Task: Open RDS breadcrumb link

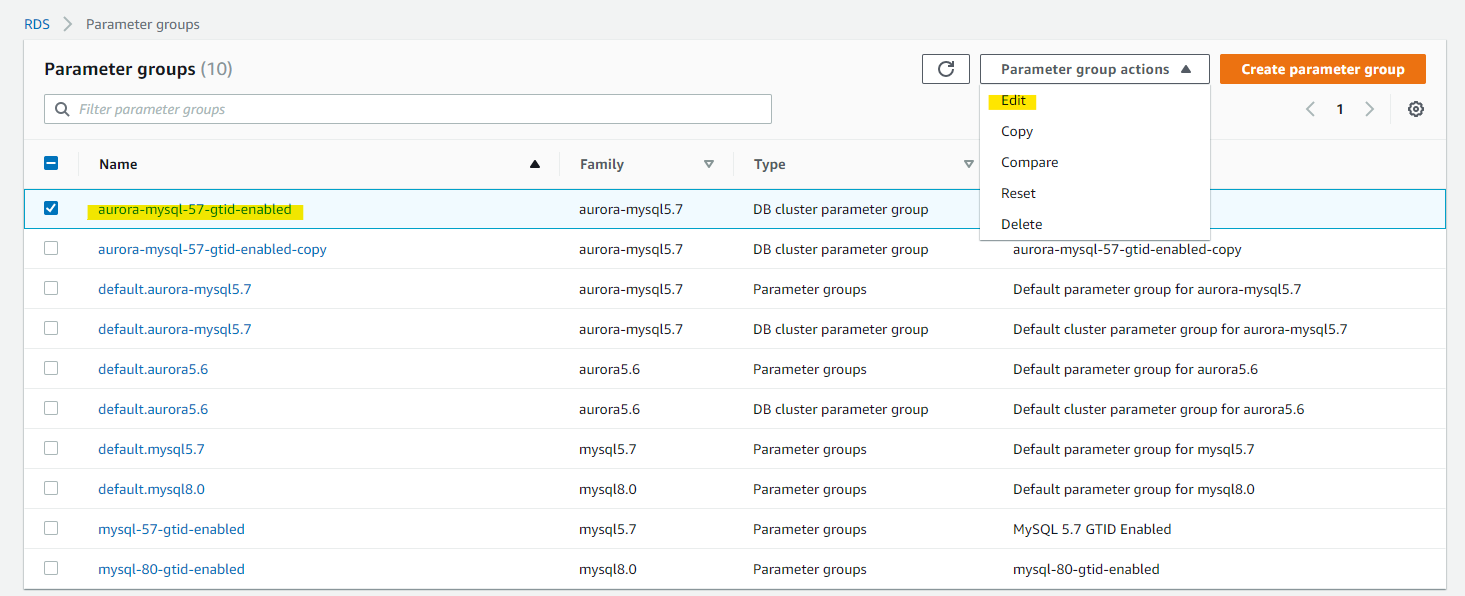Action: pos(37,24)
